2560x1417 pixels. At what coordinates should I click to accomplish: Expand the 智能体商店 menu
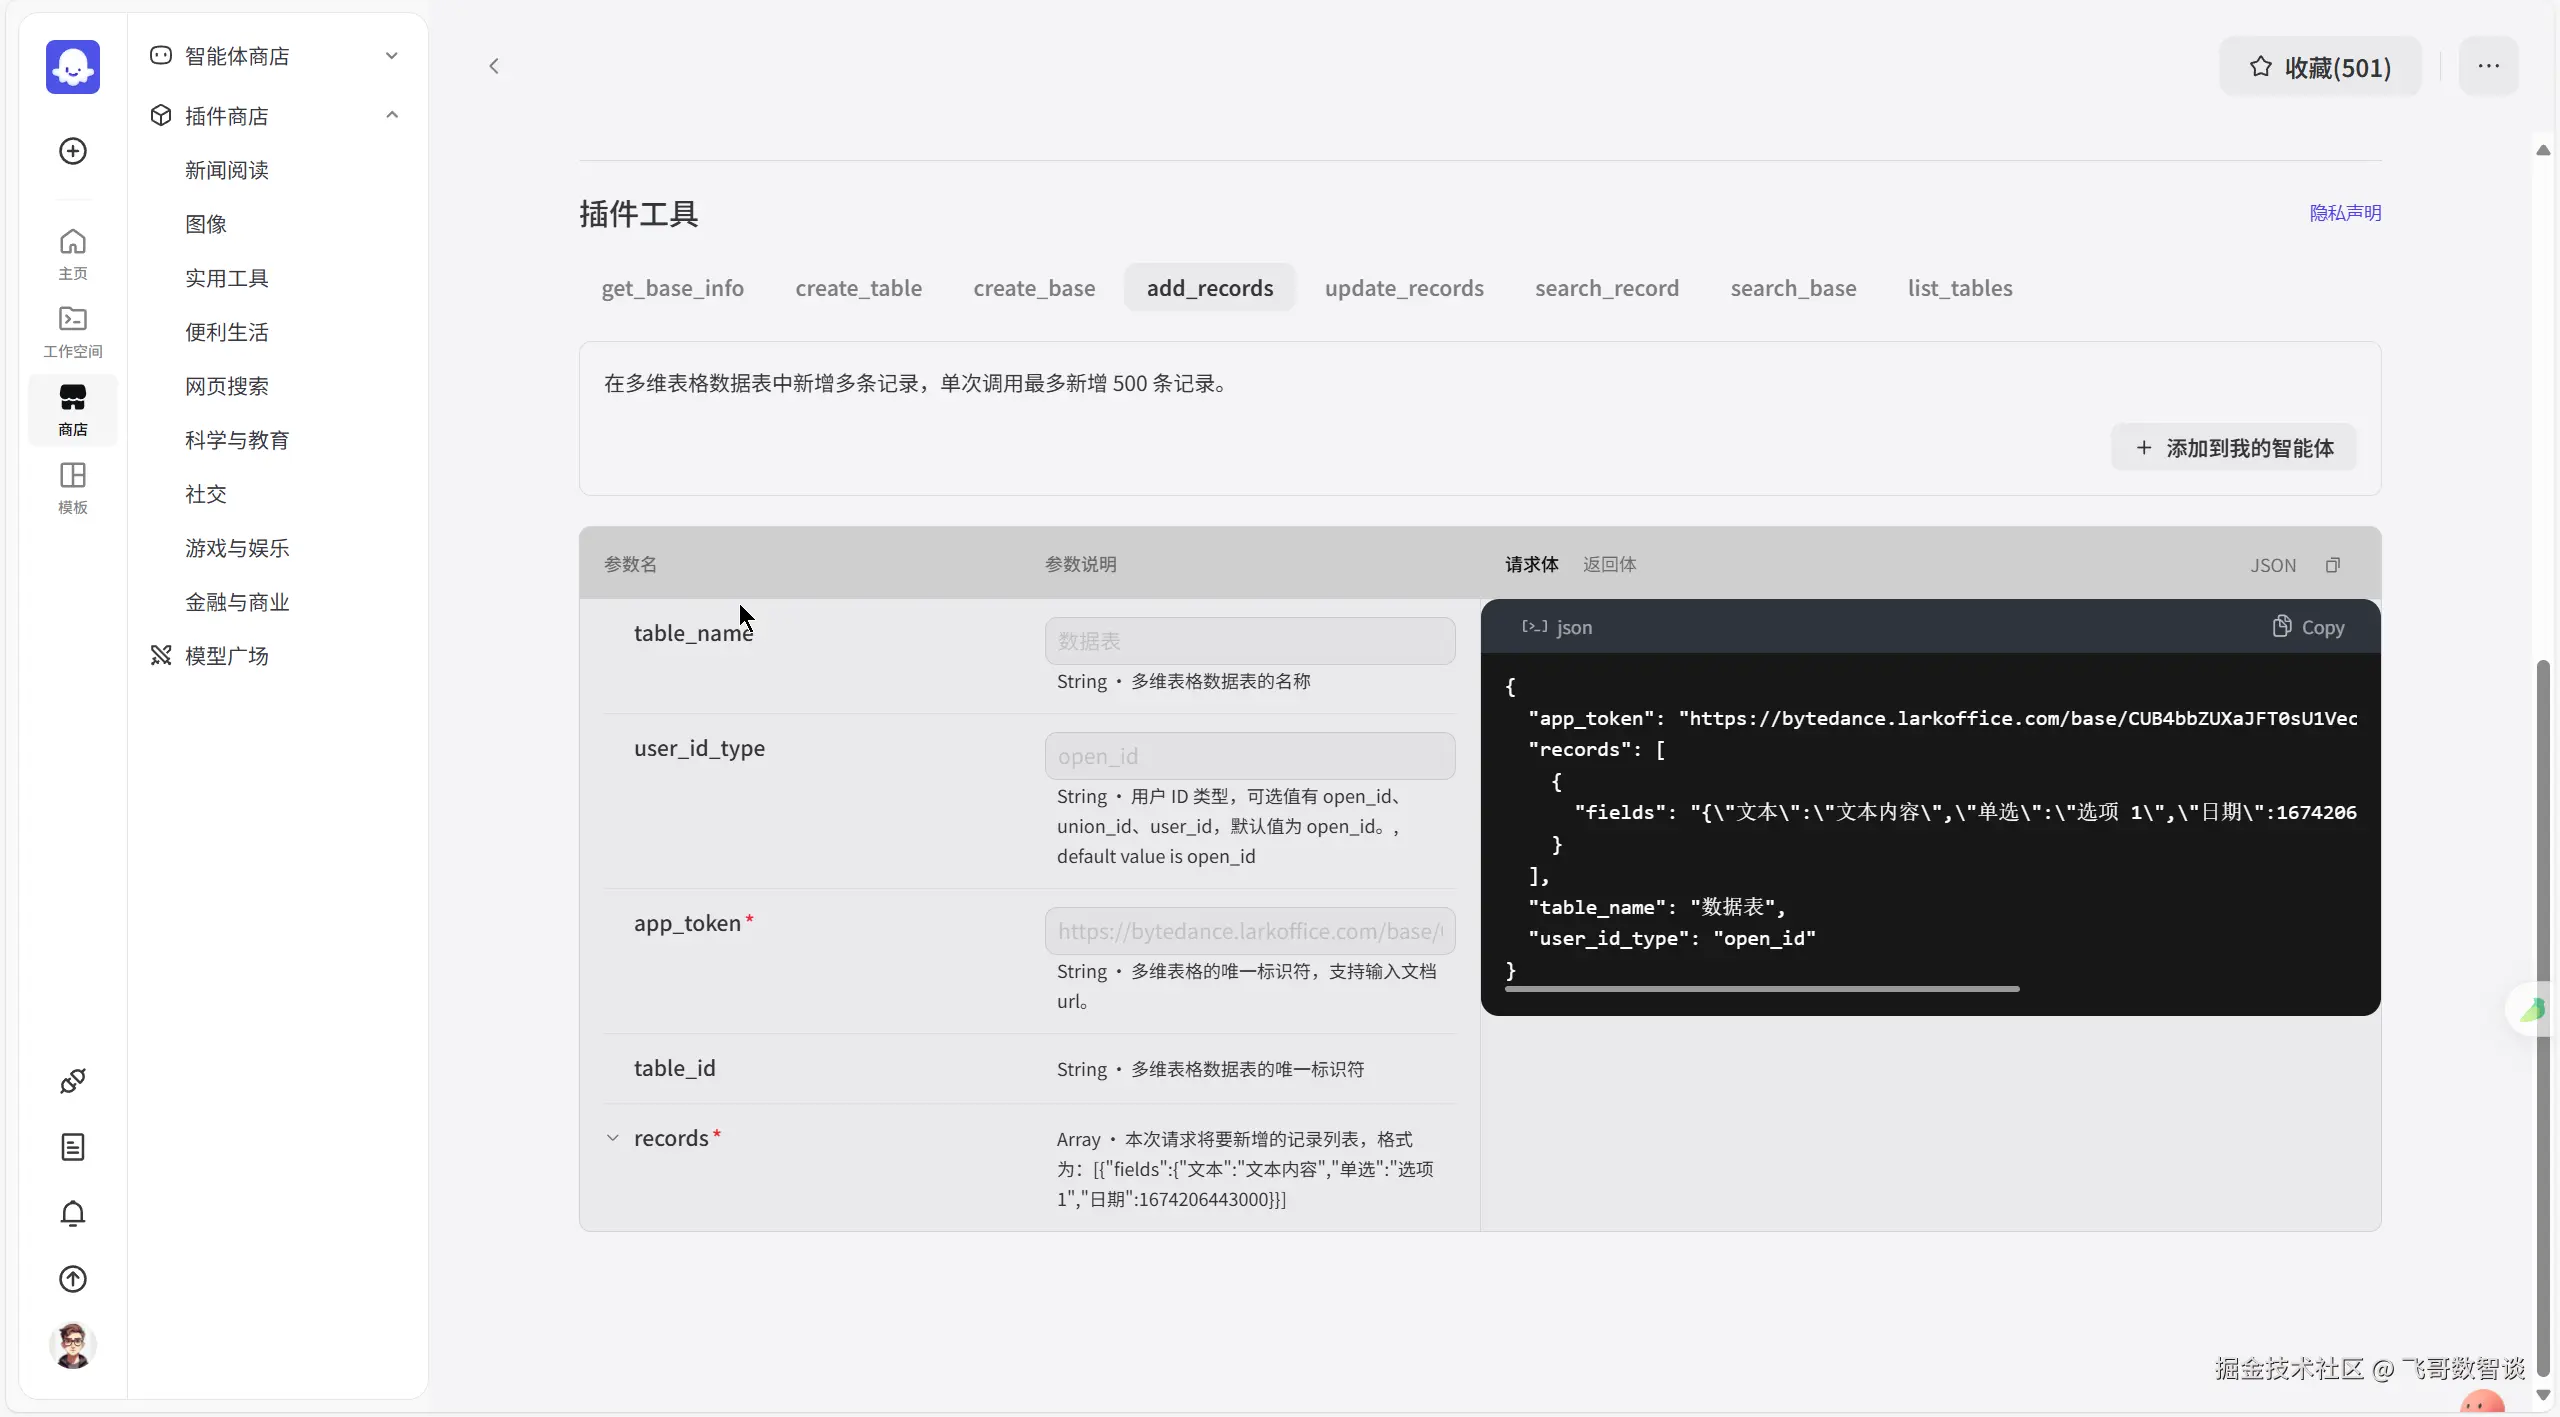coord(391,56)
